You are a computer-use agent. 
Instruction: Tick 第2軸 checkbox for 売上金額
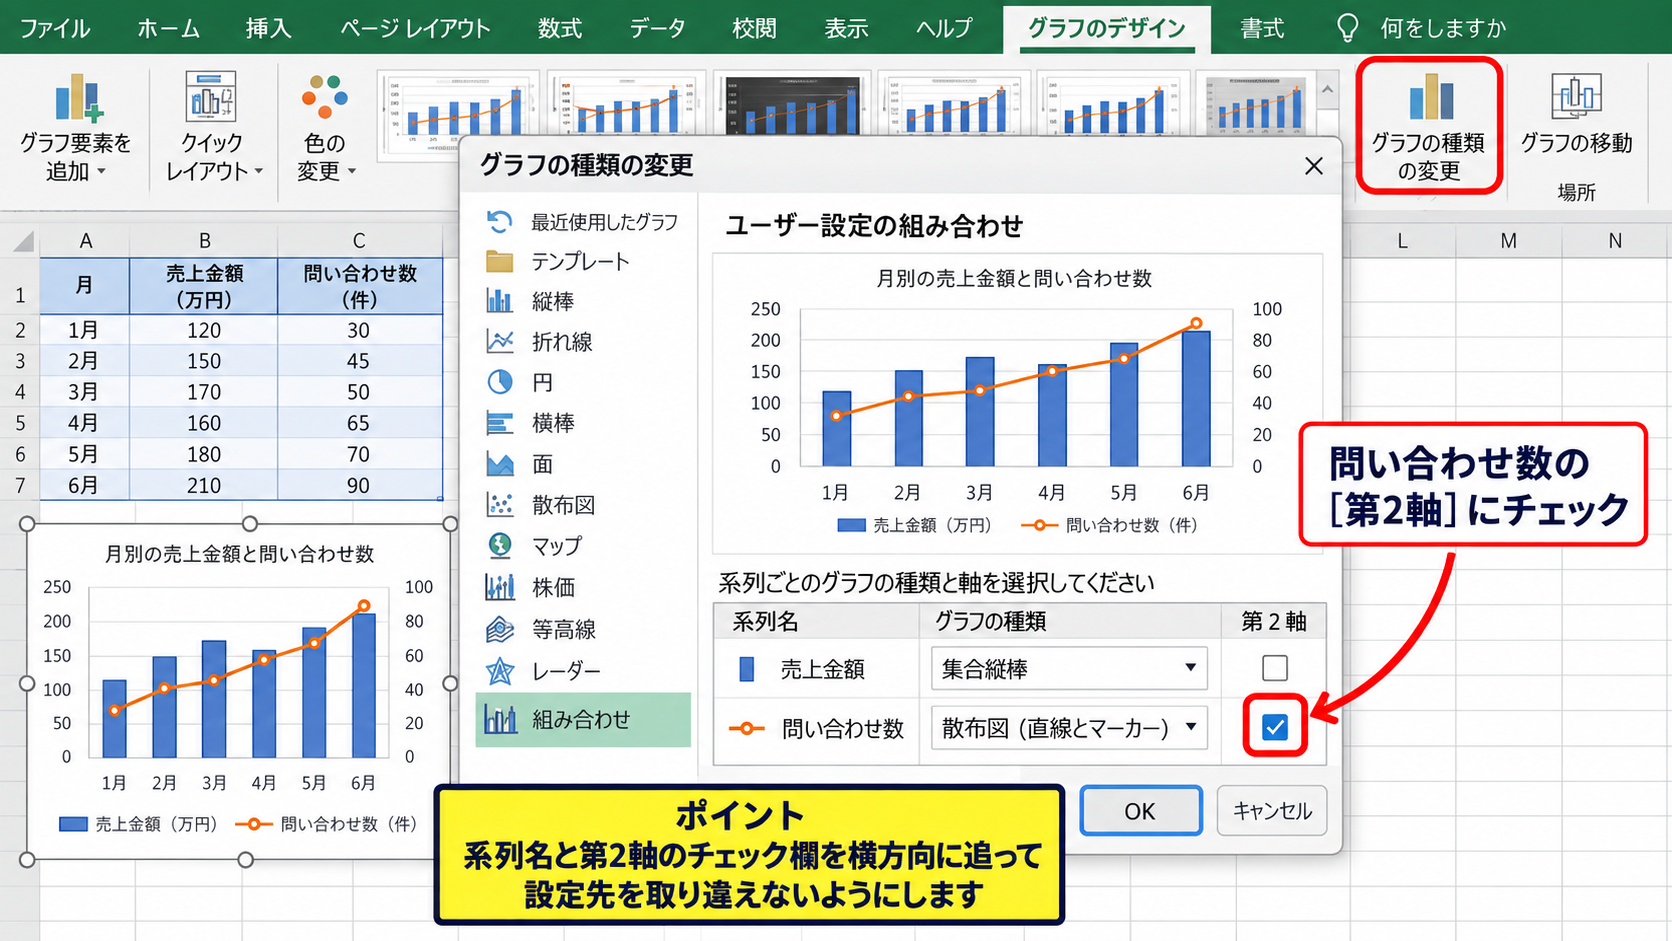tap(1275, 668)
